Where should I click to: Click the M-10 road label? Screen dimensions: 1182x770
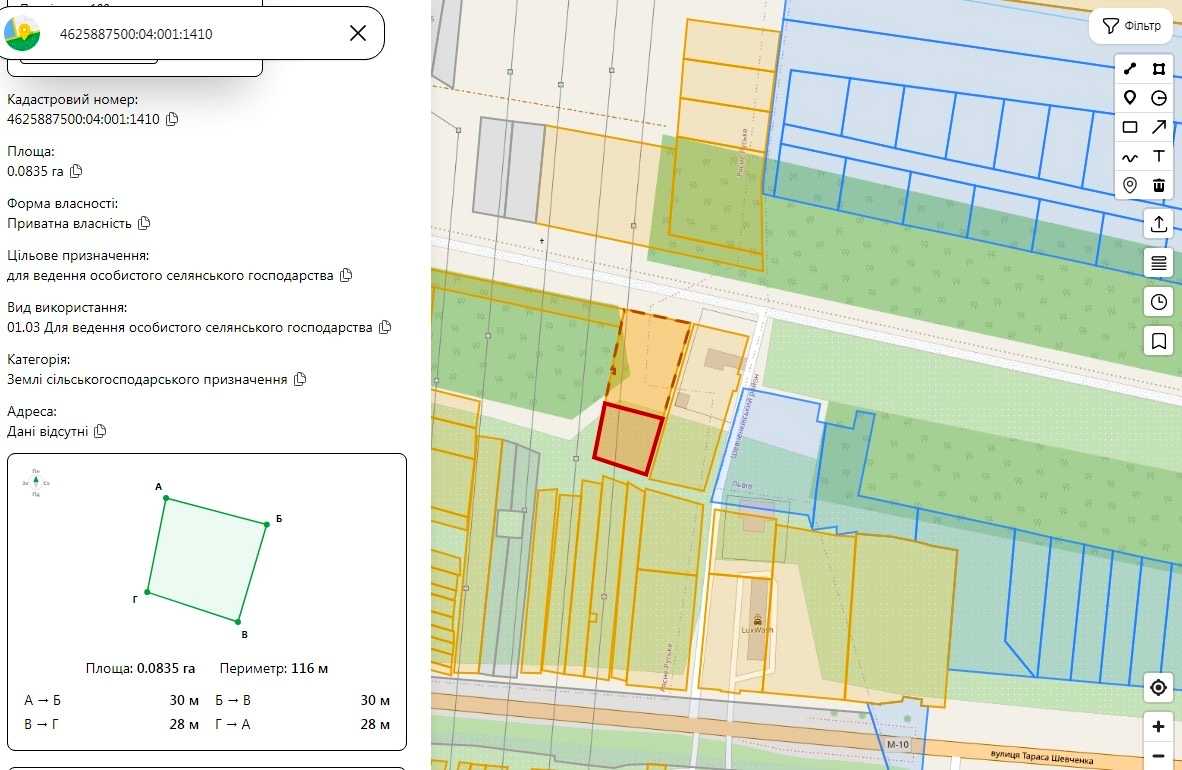898,745
